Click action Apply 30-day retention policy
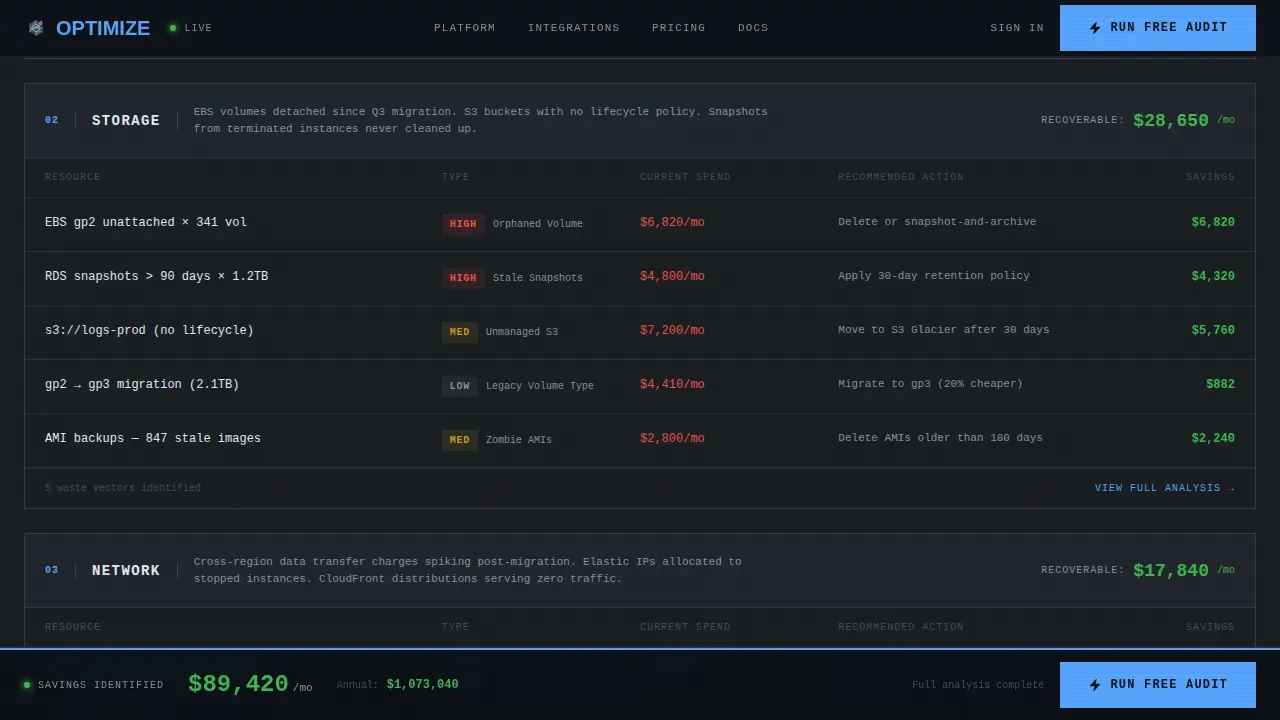This screenshot has height=720, width=1280. pyautogui.click(x=934, y=276)
